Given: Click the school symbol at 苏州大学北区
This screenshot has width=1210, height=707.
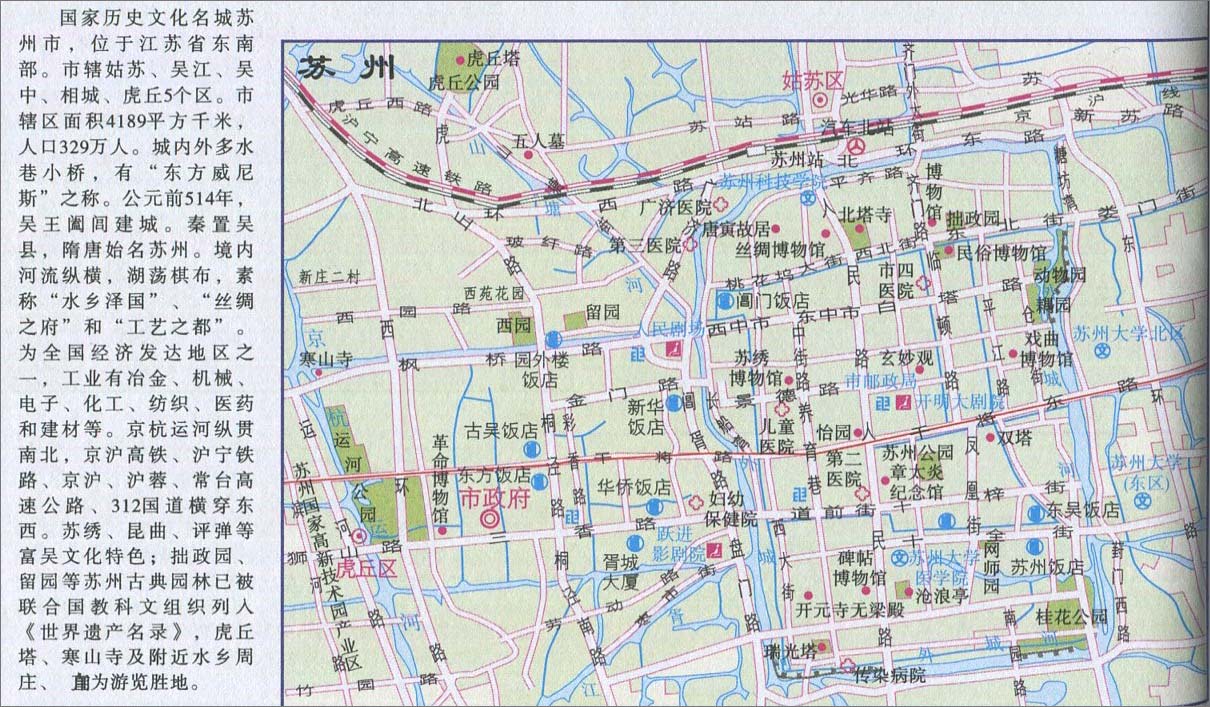Looking at the screenshot, I should 1103,351.
